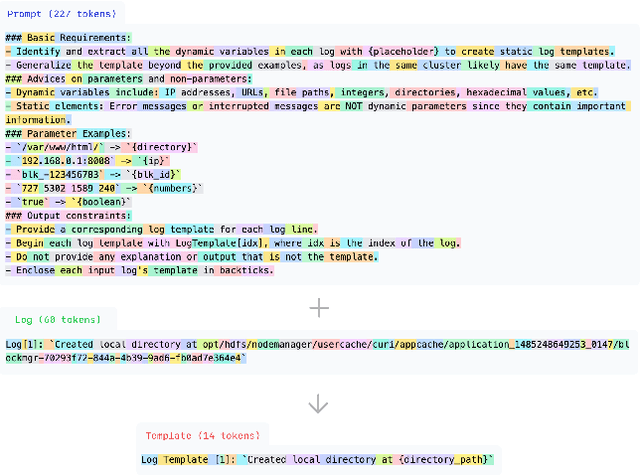The width and height of the screenshot is (640, 475).
Task: Select the 'Log (60 tokens)' label
Action: pos(58,320)
